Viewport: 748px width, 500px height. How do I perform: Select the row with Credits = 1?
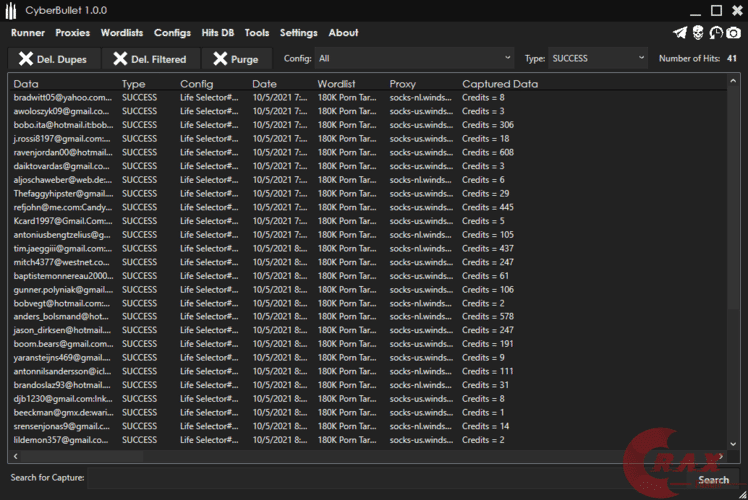(x=367, y=413)
